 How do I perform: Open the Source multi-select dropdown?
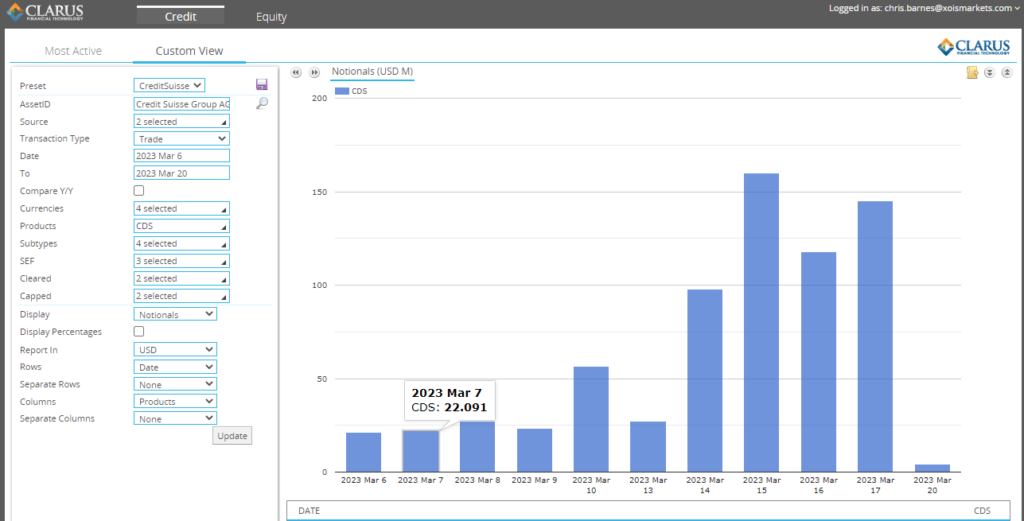point(182,121)
